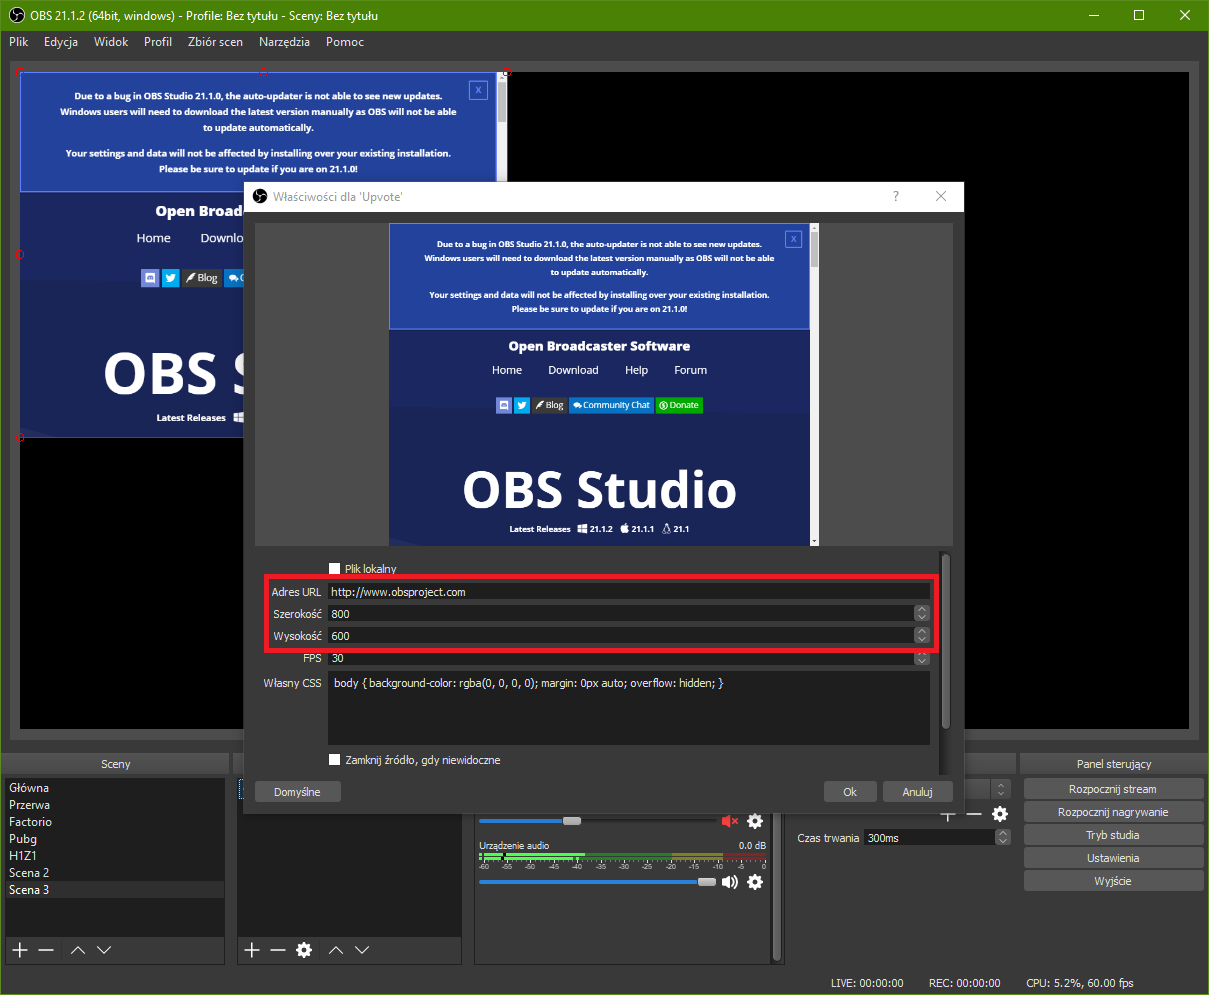The image size is (1209, 995).
Task: Enable Tryb studia button
Action: [x=1112, y=835]
